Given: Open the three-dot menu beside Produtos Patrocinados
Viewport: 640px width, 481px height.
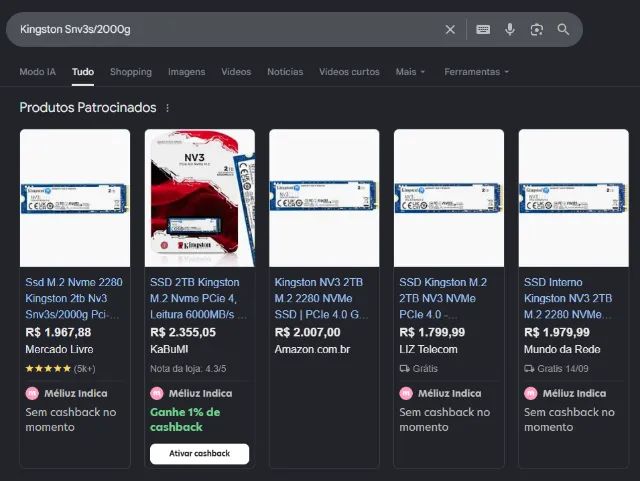Looking at the screenshot, I should 167,108.
